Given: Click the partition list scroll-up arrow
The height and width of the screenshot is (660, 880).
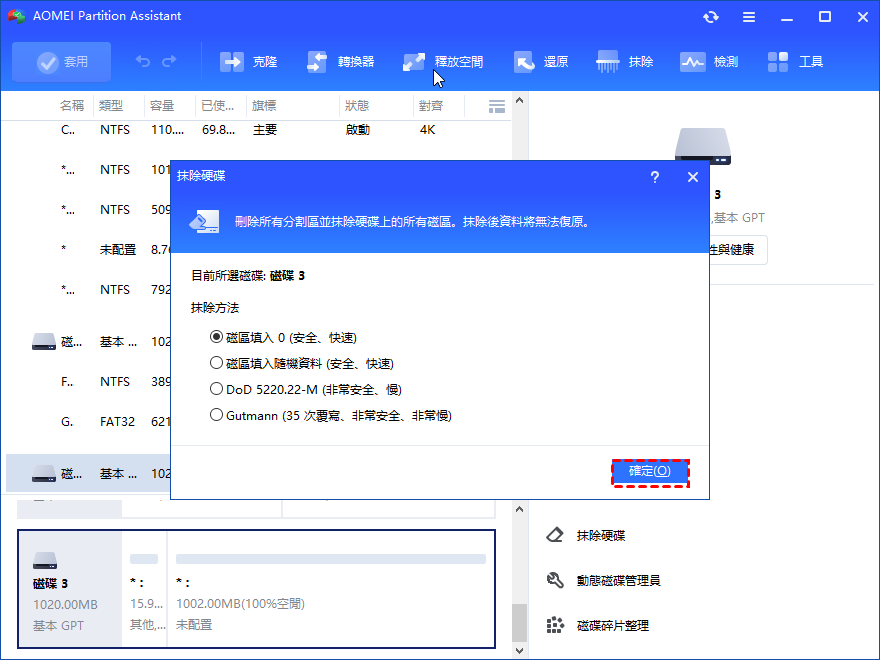Looking at the screenshot, I should [519, 100].
